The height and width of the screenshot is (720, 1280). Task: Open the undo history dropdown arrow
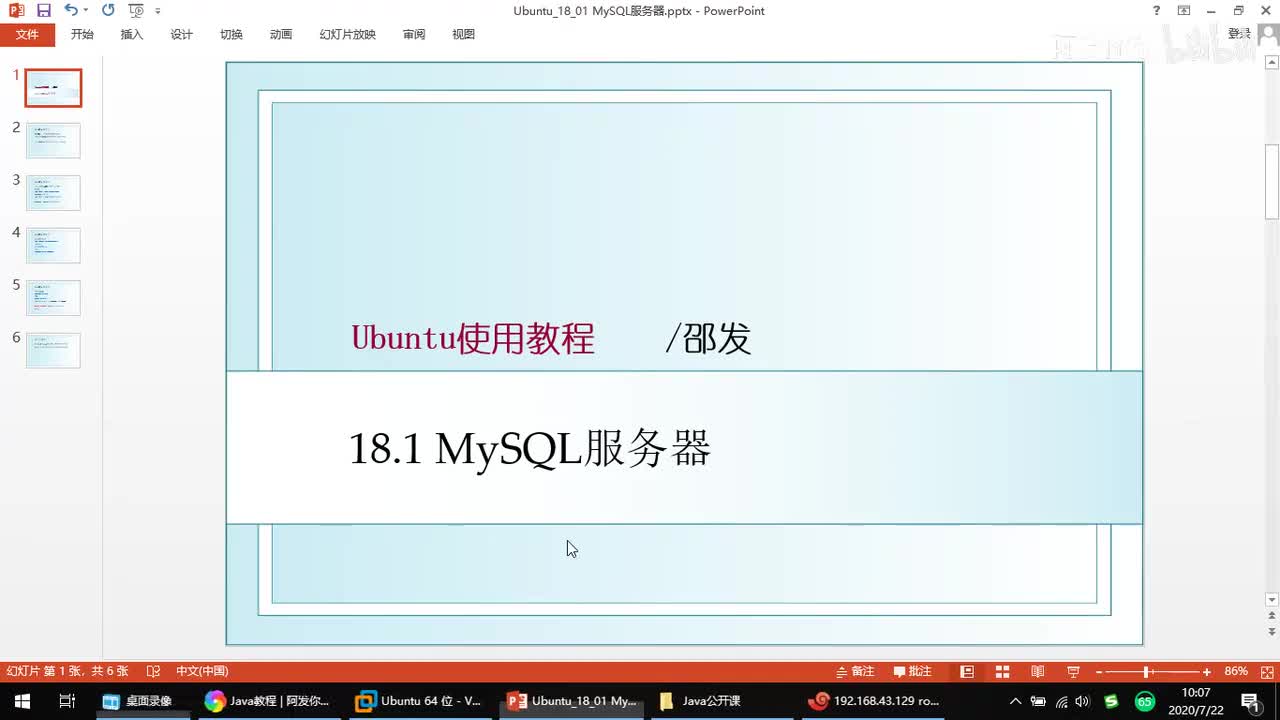click(85, 10)
